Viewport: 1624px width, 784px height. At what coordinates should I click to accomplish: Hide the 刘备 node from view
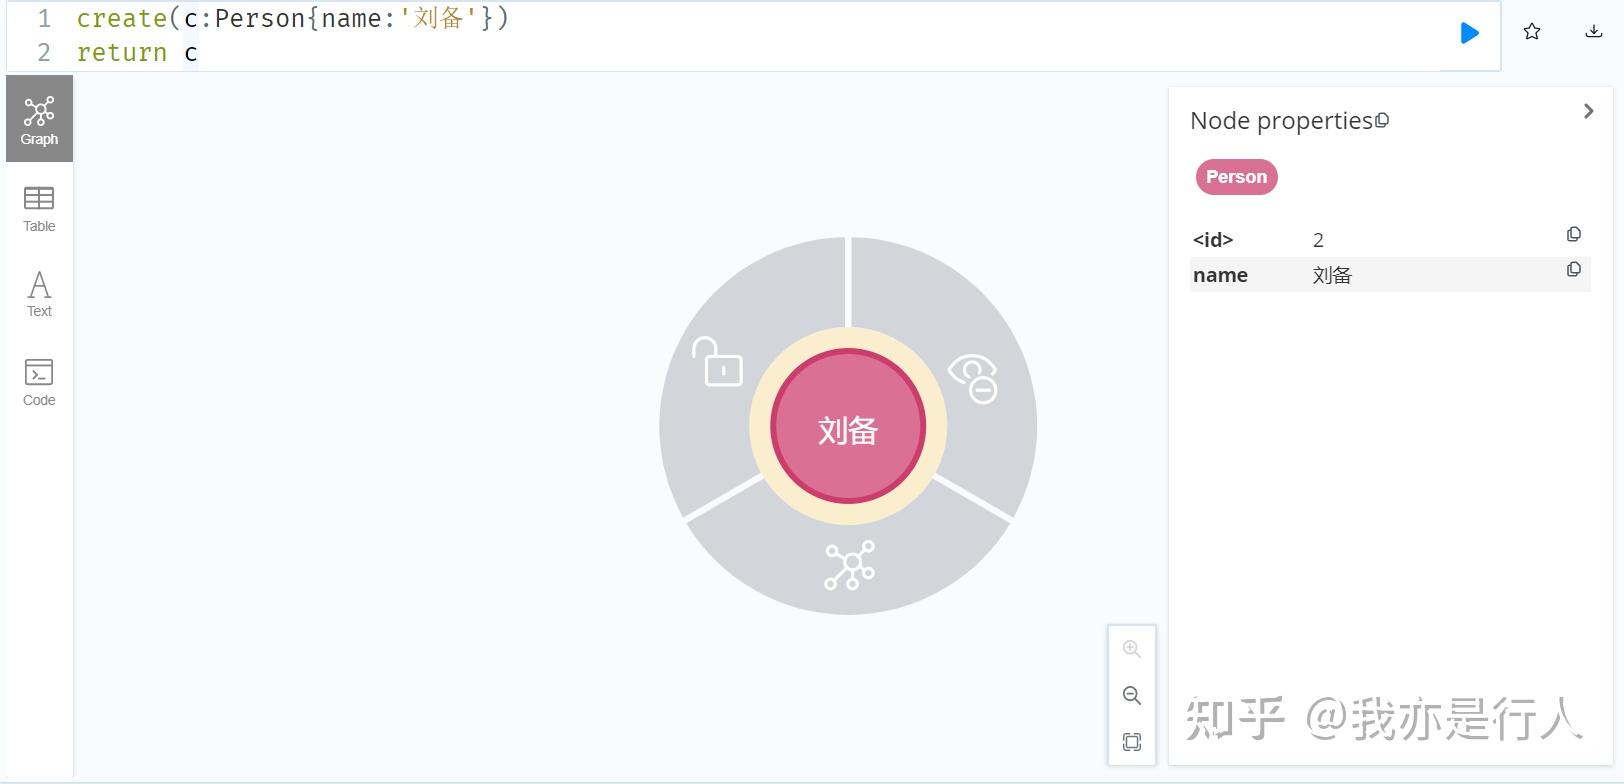pyautogui.click(x=973, y=378)
